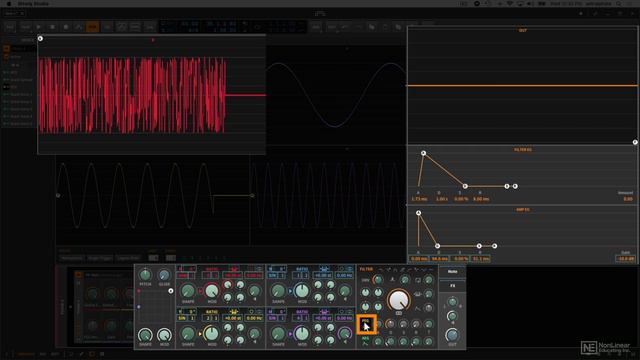The height and width of the screenshot is (360, 640).
Task: Select the Amp EG decay breakpoint
Action: pos(437,246)
